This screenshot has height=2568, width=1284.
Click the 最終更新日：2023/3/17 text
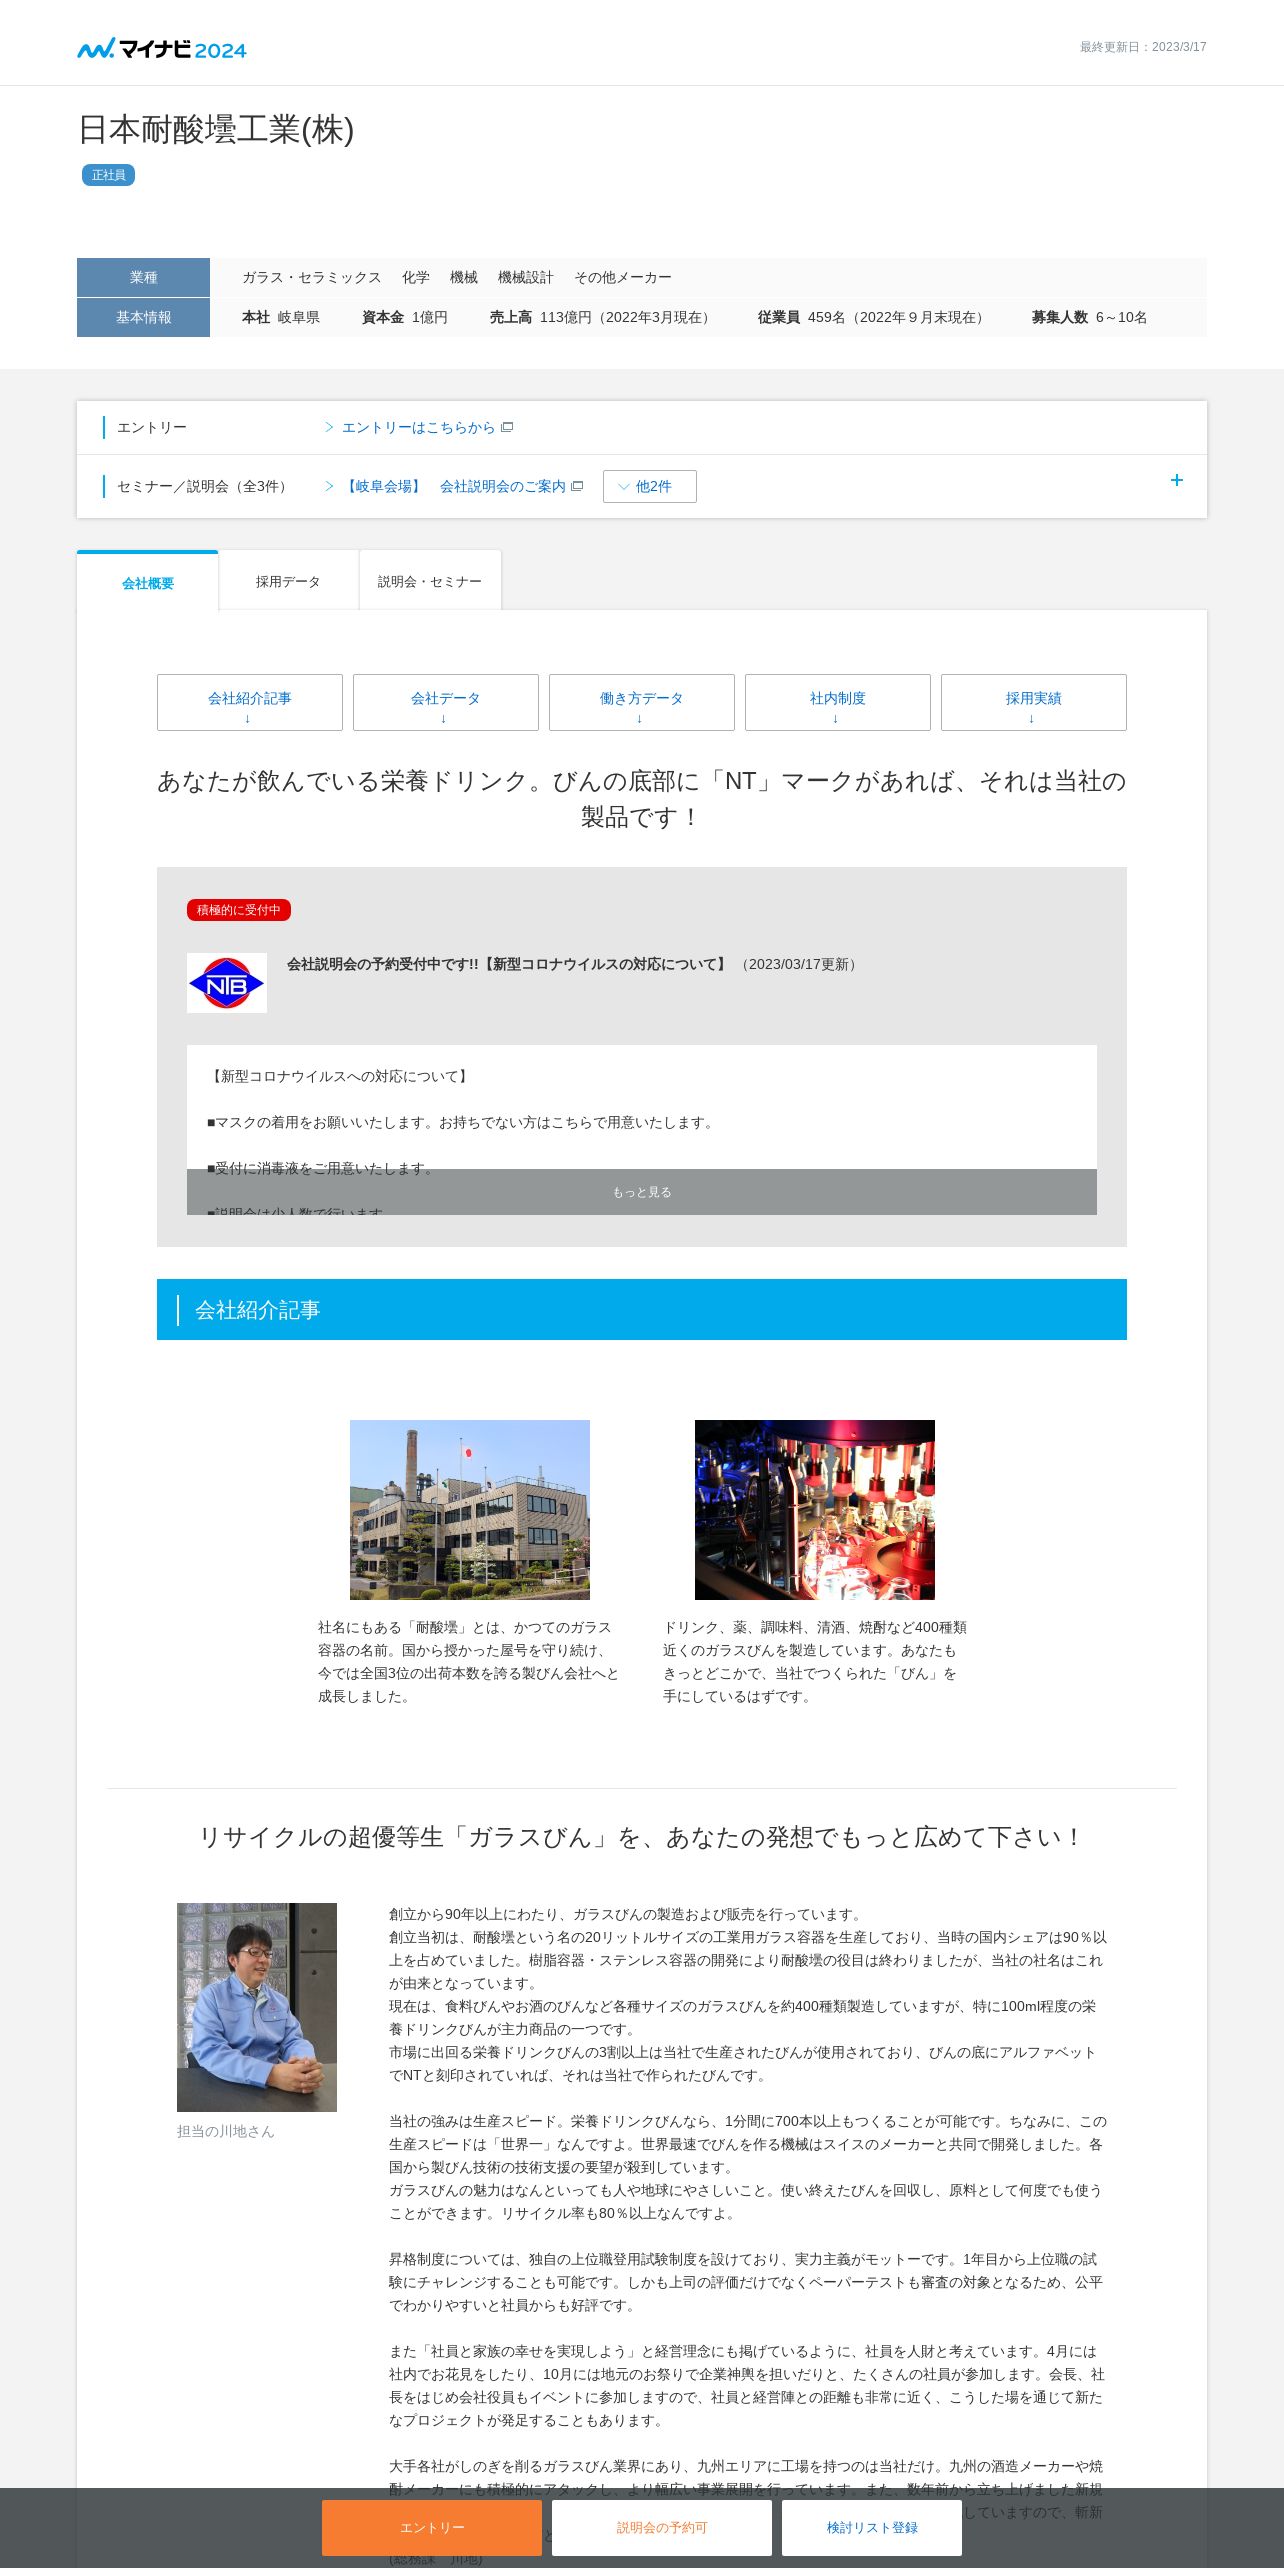tap(1143, 47)
